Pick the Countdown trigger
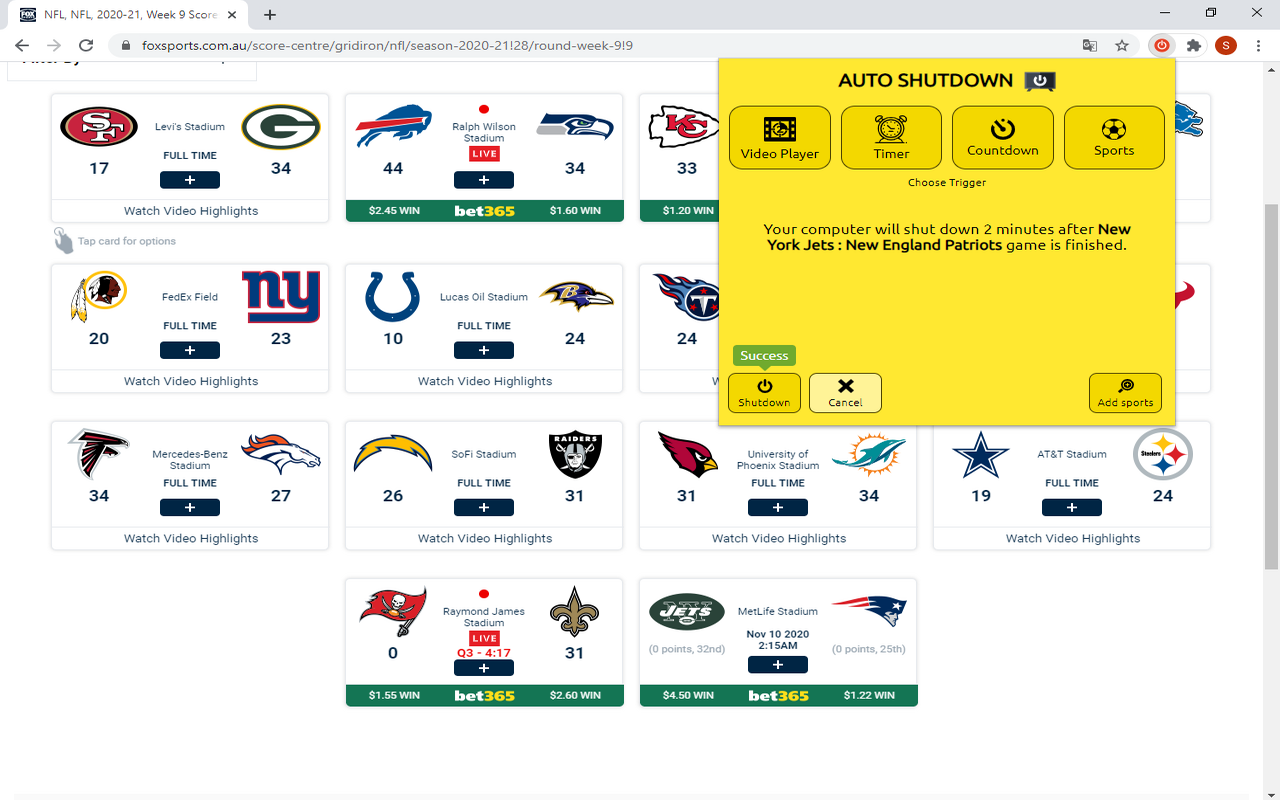 [1003, 137]
